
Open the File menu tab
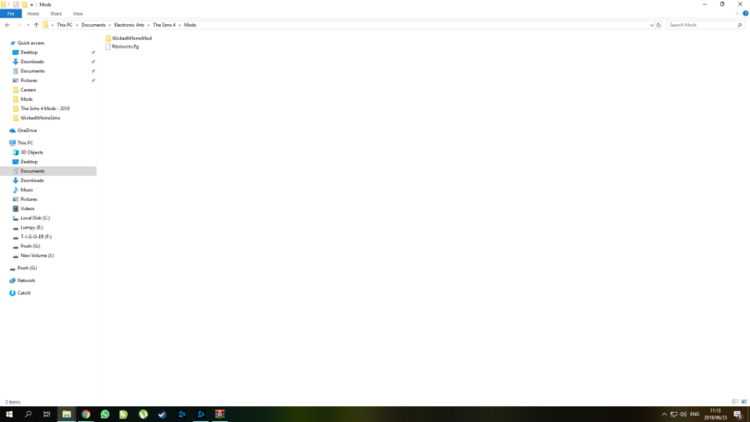pyautogui.click(x=11, y=13)
